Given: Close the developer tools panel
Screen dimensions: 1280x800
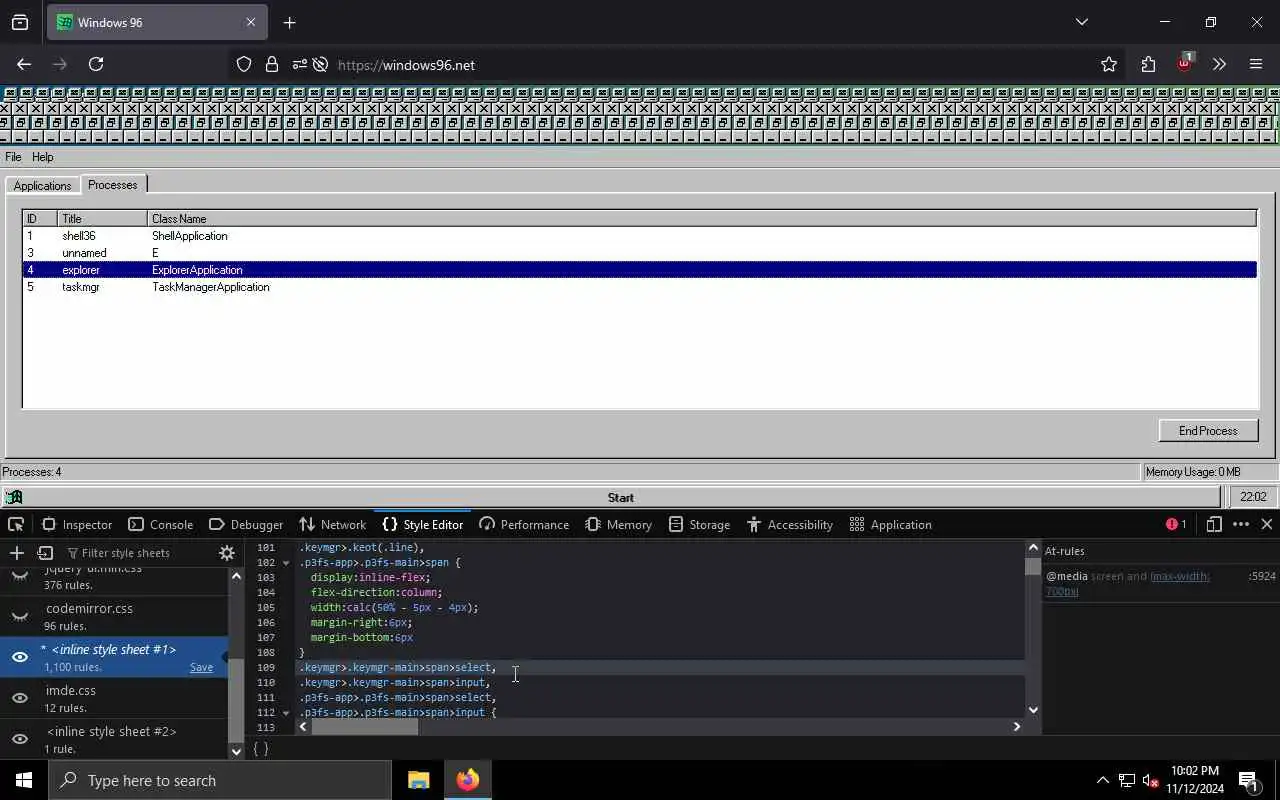Looking at the screenshot, I should (1266, 524).
